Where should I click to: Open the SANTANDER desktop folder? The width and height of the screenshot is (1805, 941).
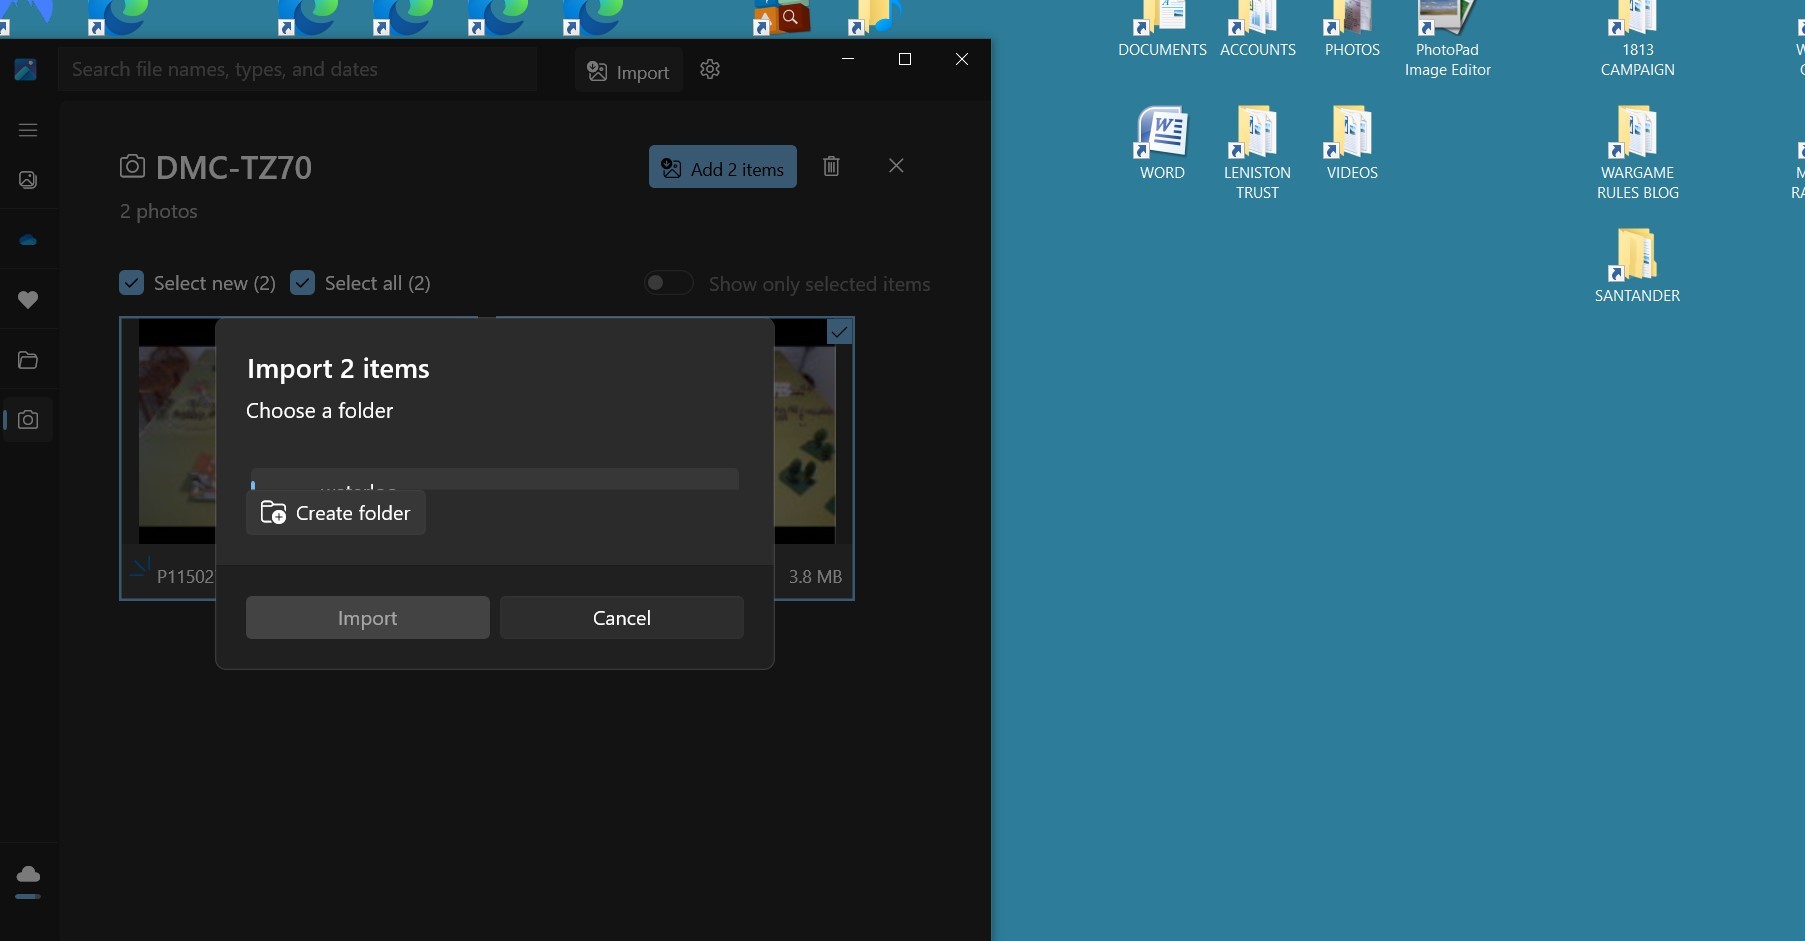pos(1637,266)
